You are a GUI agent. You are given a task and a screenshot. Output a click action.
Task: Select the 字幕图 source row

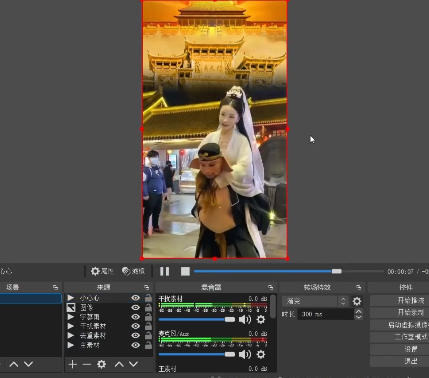(109, 317)
